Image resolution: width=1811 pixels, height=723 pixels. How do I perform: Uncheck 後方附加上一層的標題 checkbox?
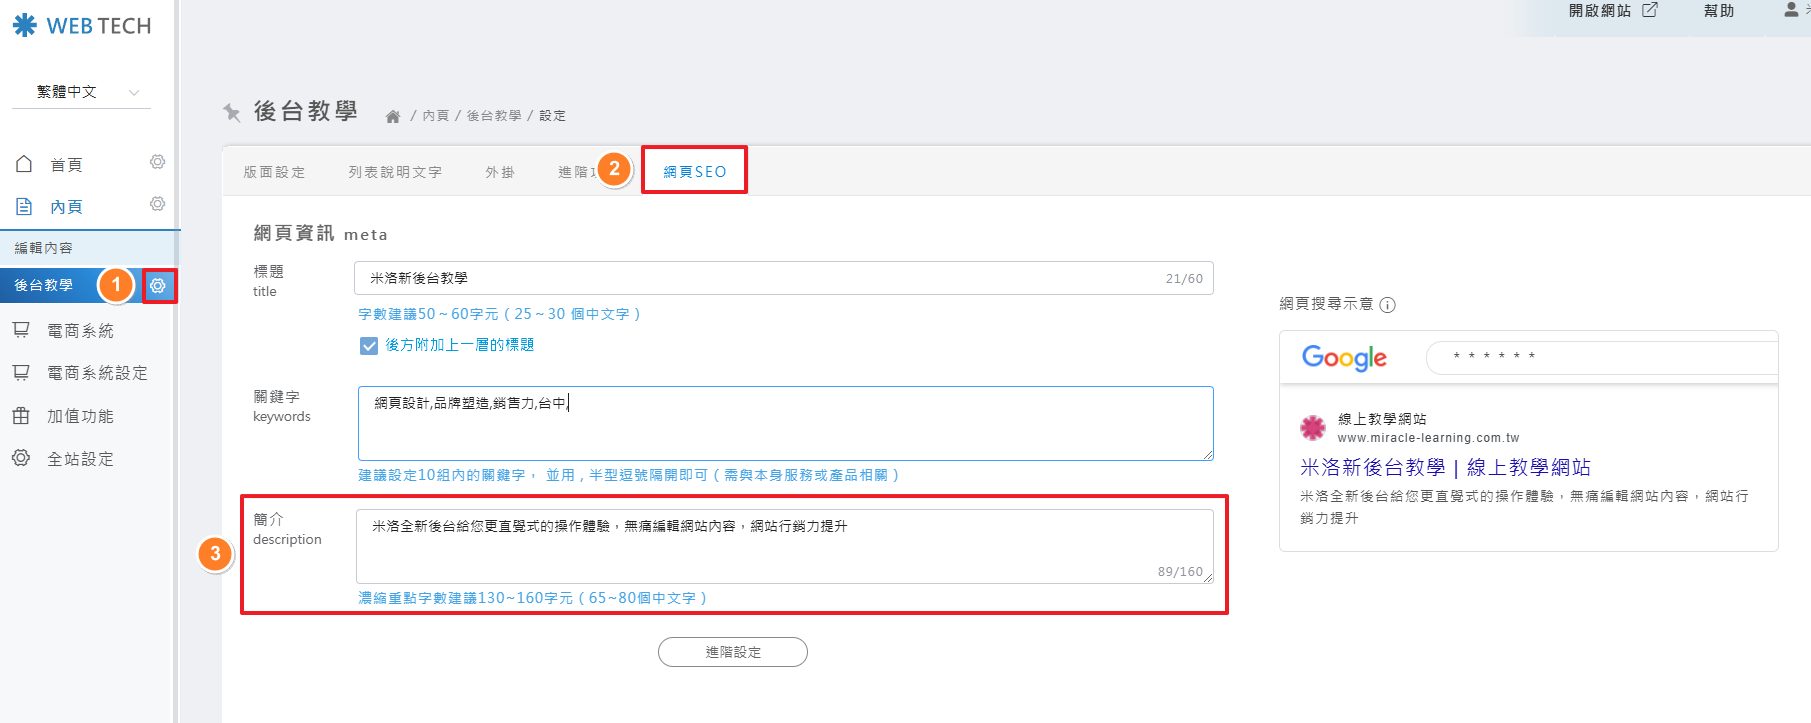pos(369,345)
